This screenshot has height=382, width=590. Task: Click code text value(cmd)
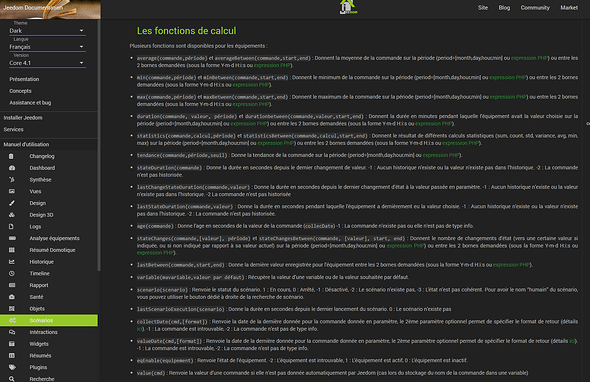(151, 373)
